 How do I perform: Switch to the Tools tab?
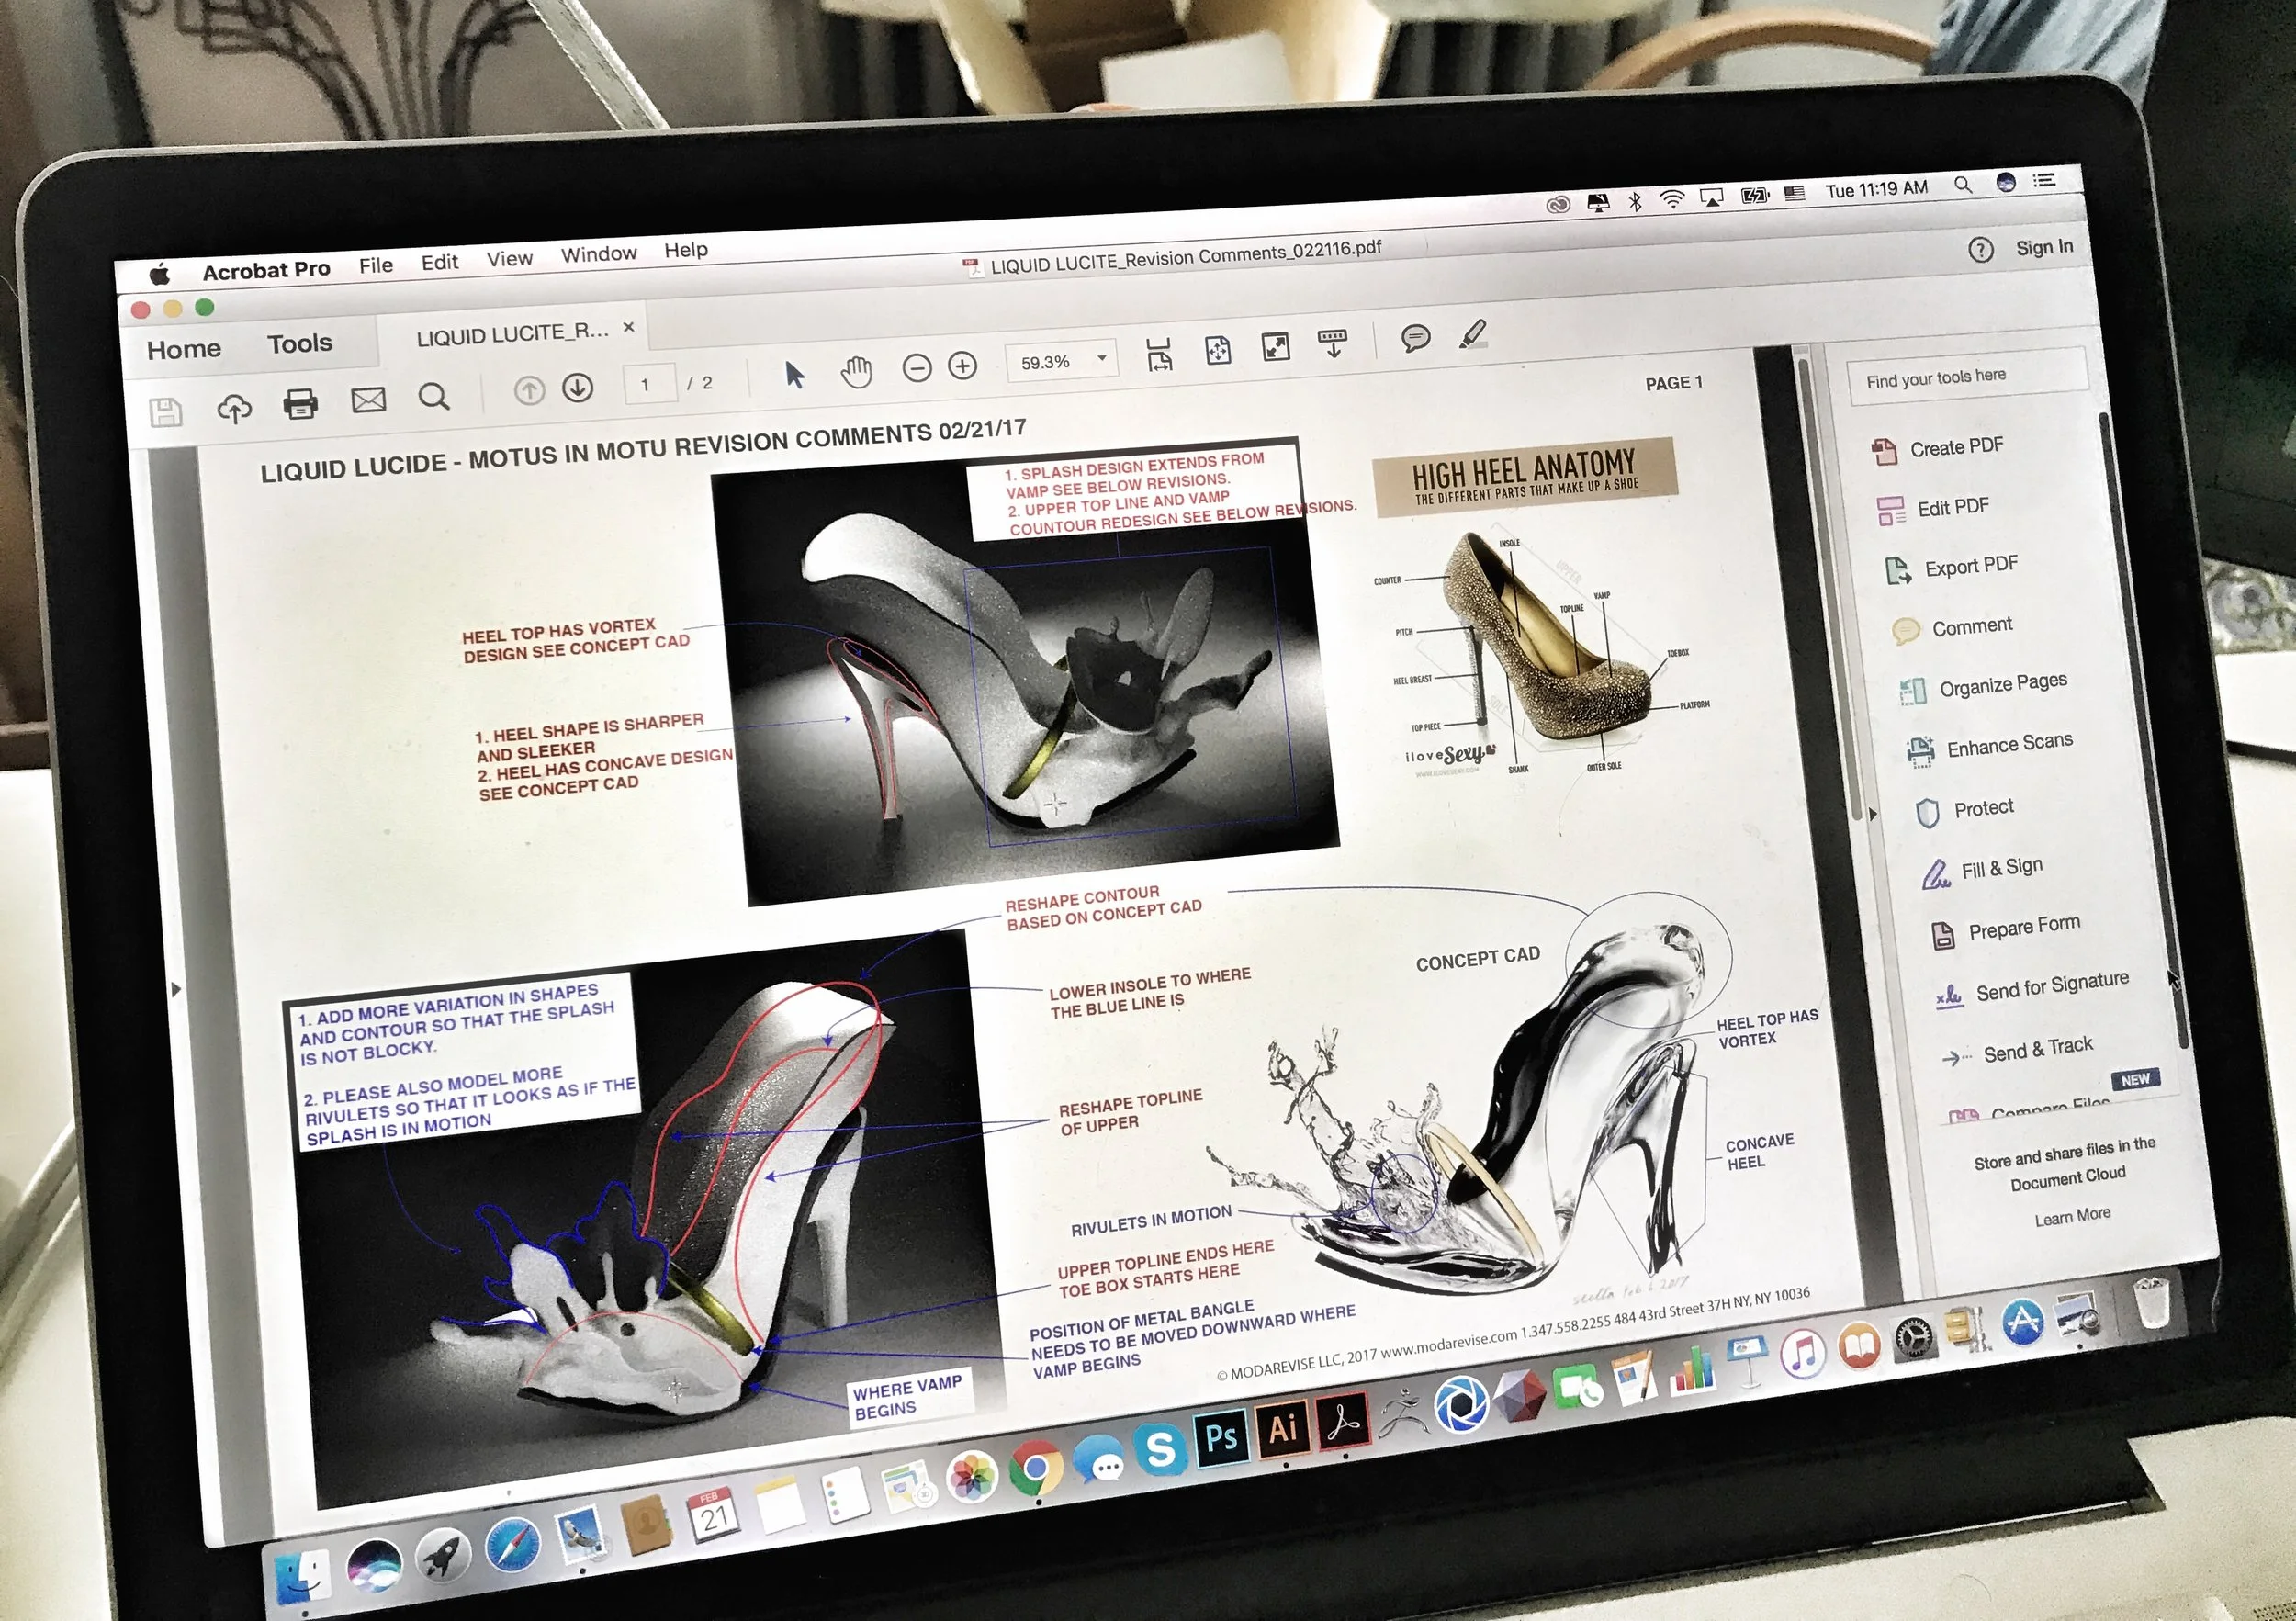pyautogui.click(x=299, y=344)
